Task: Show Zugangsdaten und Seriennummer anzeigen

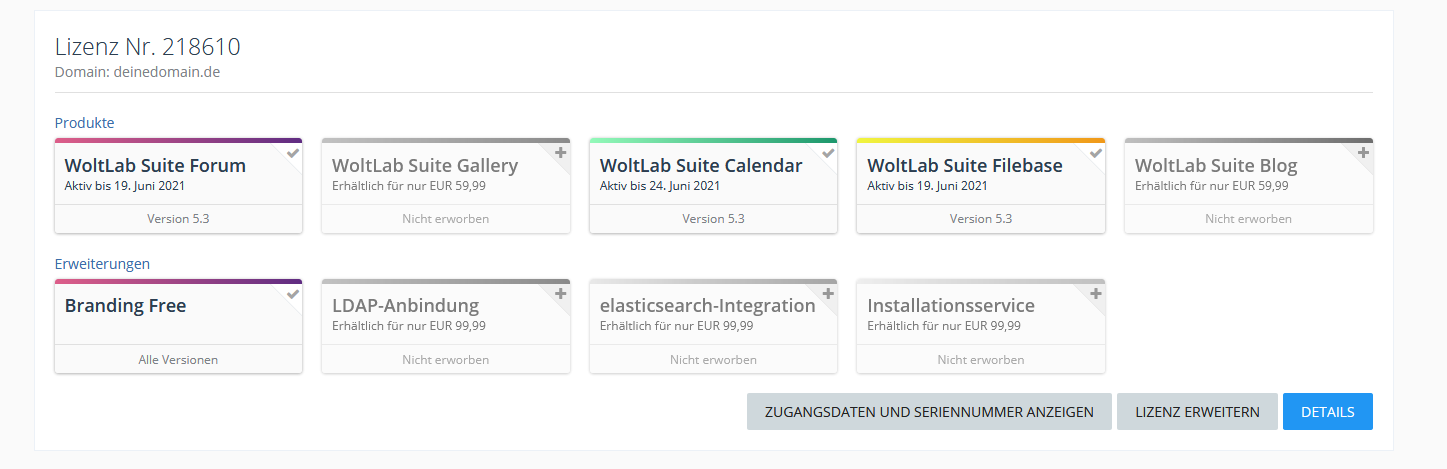Action: coord(928,412)
